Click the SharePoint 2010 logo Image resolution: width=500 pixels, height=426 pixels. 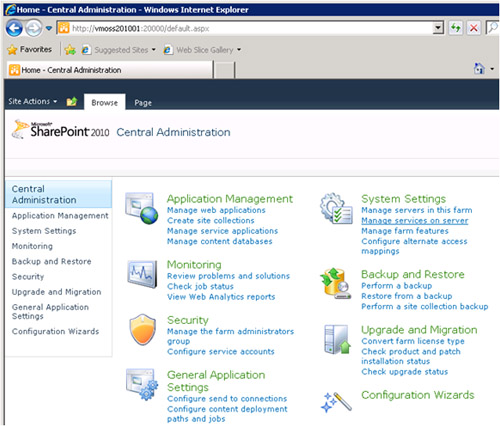tap(60, 129)
